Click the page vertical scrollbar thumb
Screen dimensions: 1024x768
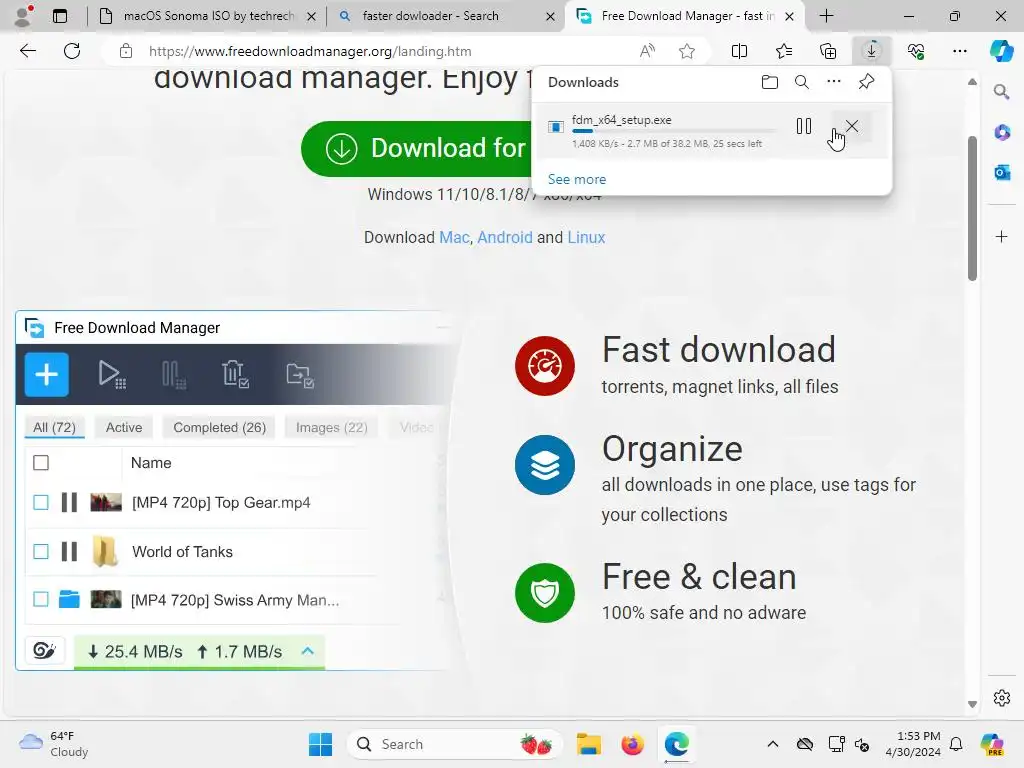[x=972, y=208]
